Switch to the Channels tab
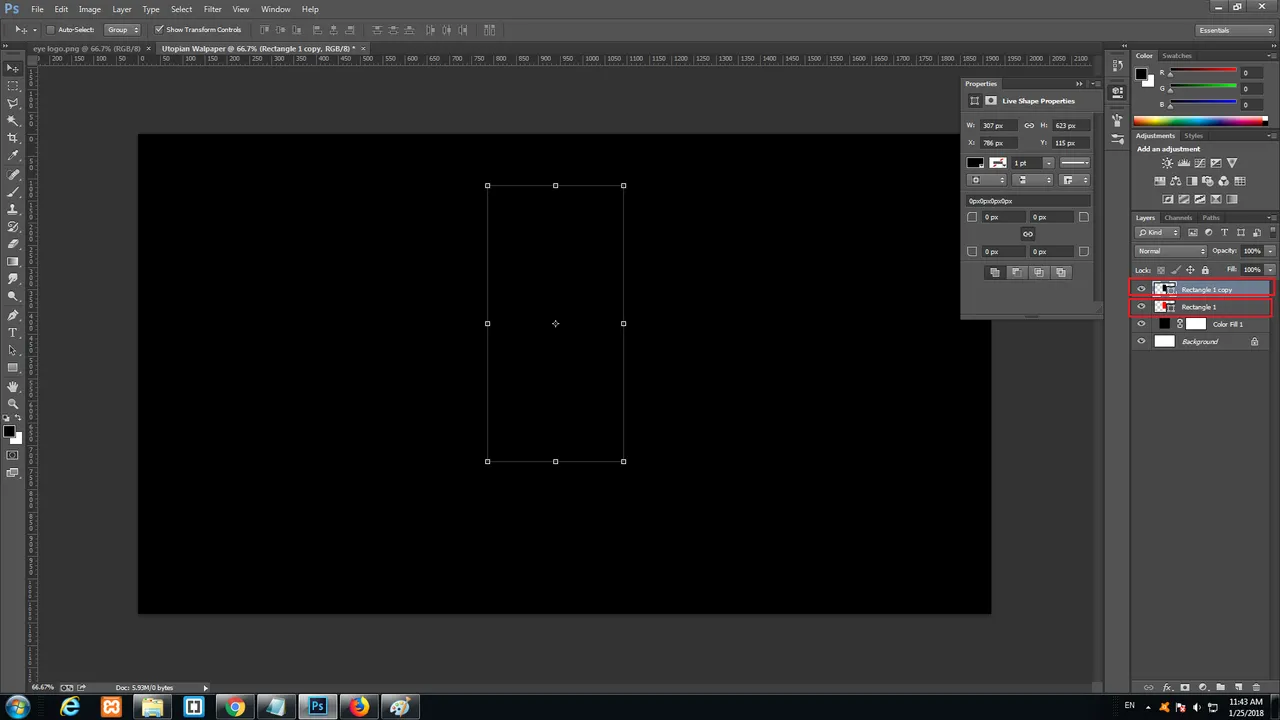 (x=1178, y=218)
